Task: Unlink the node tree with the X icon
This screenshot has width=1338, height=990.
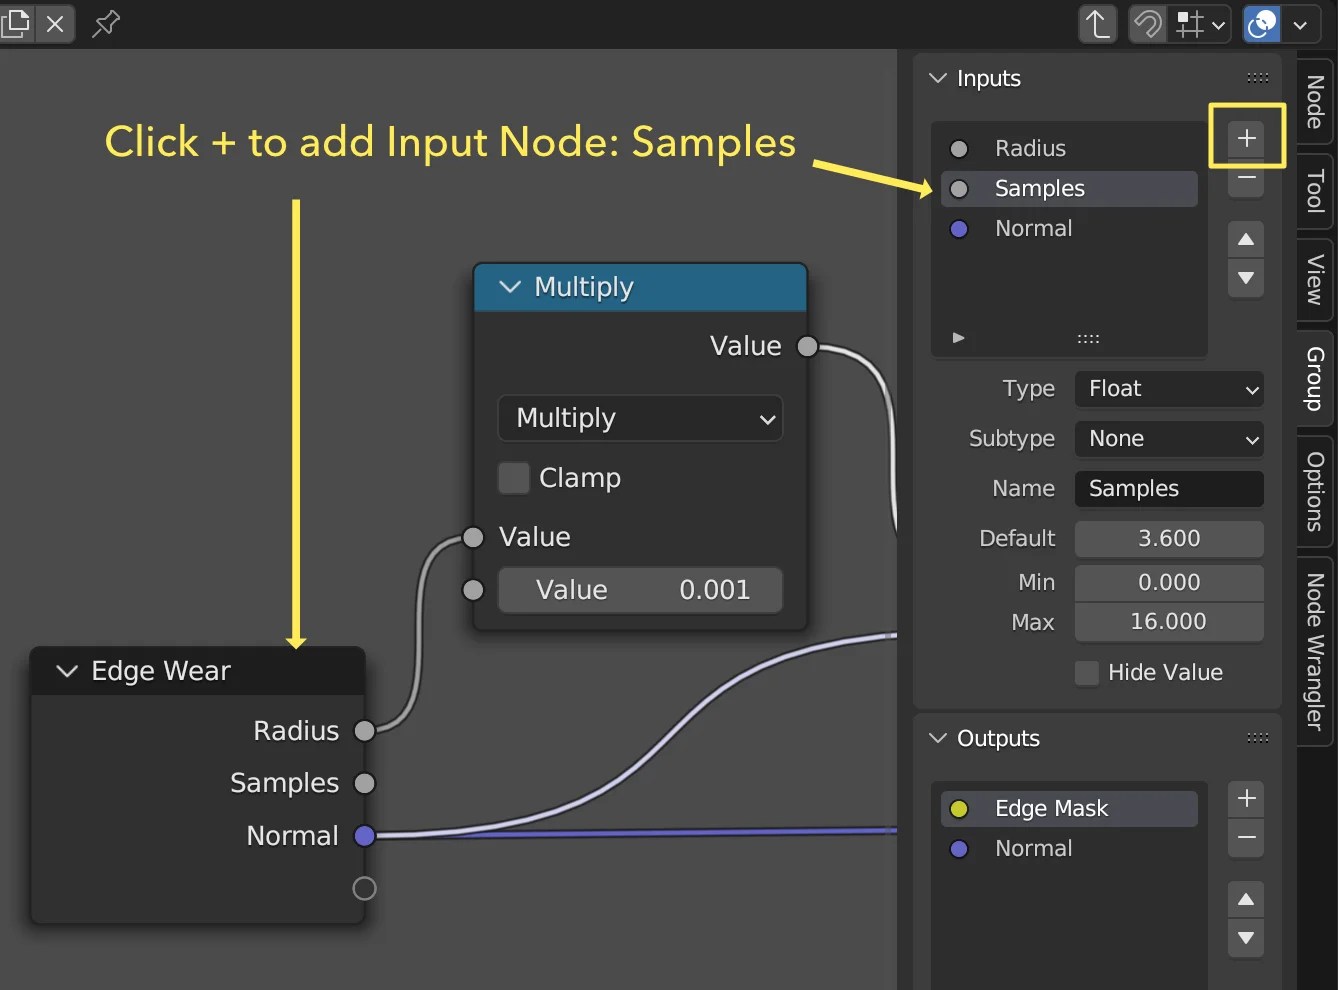Action: (55, 24)
